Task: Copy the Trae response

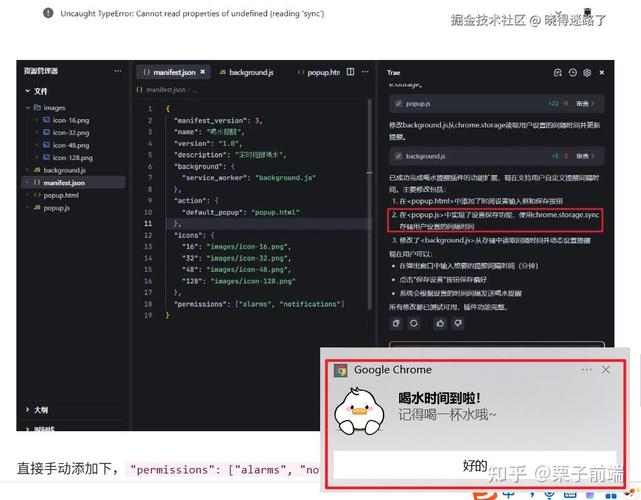Action: pyautogui.click(x=396, y=323)
